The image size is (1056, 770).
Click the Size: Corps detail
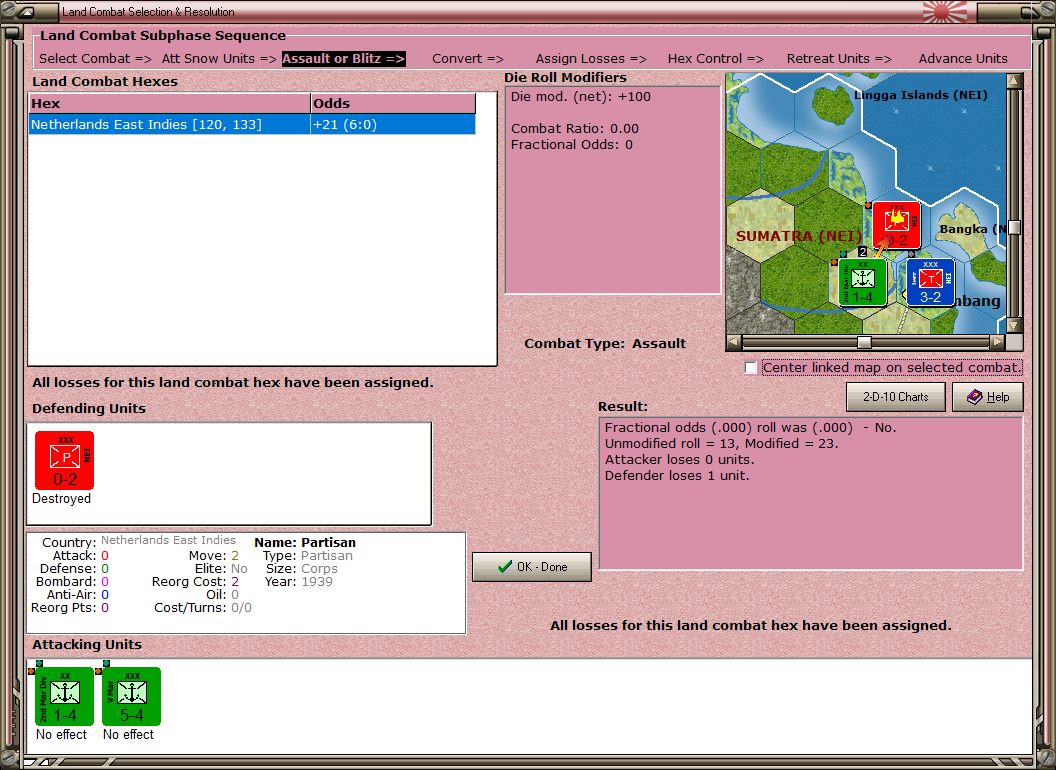(x=302, y=569)
